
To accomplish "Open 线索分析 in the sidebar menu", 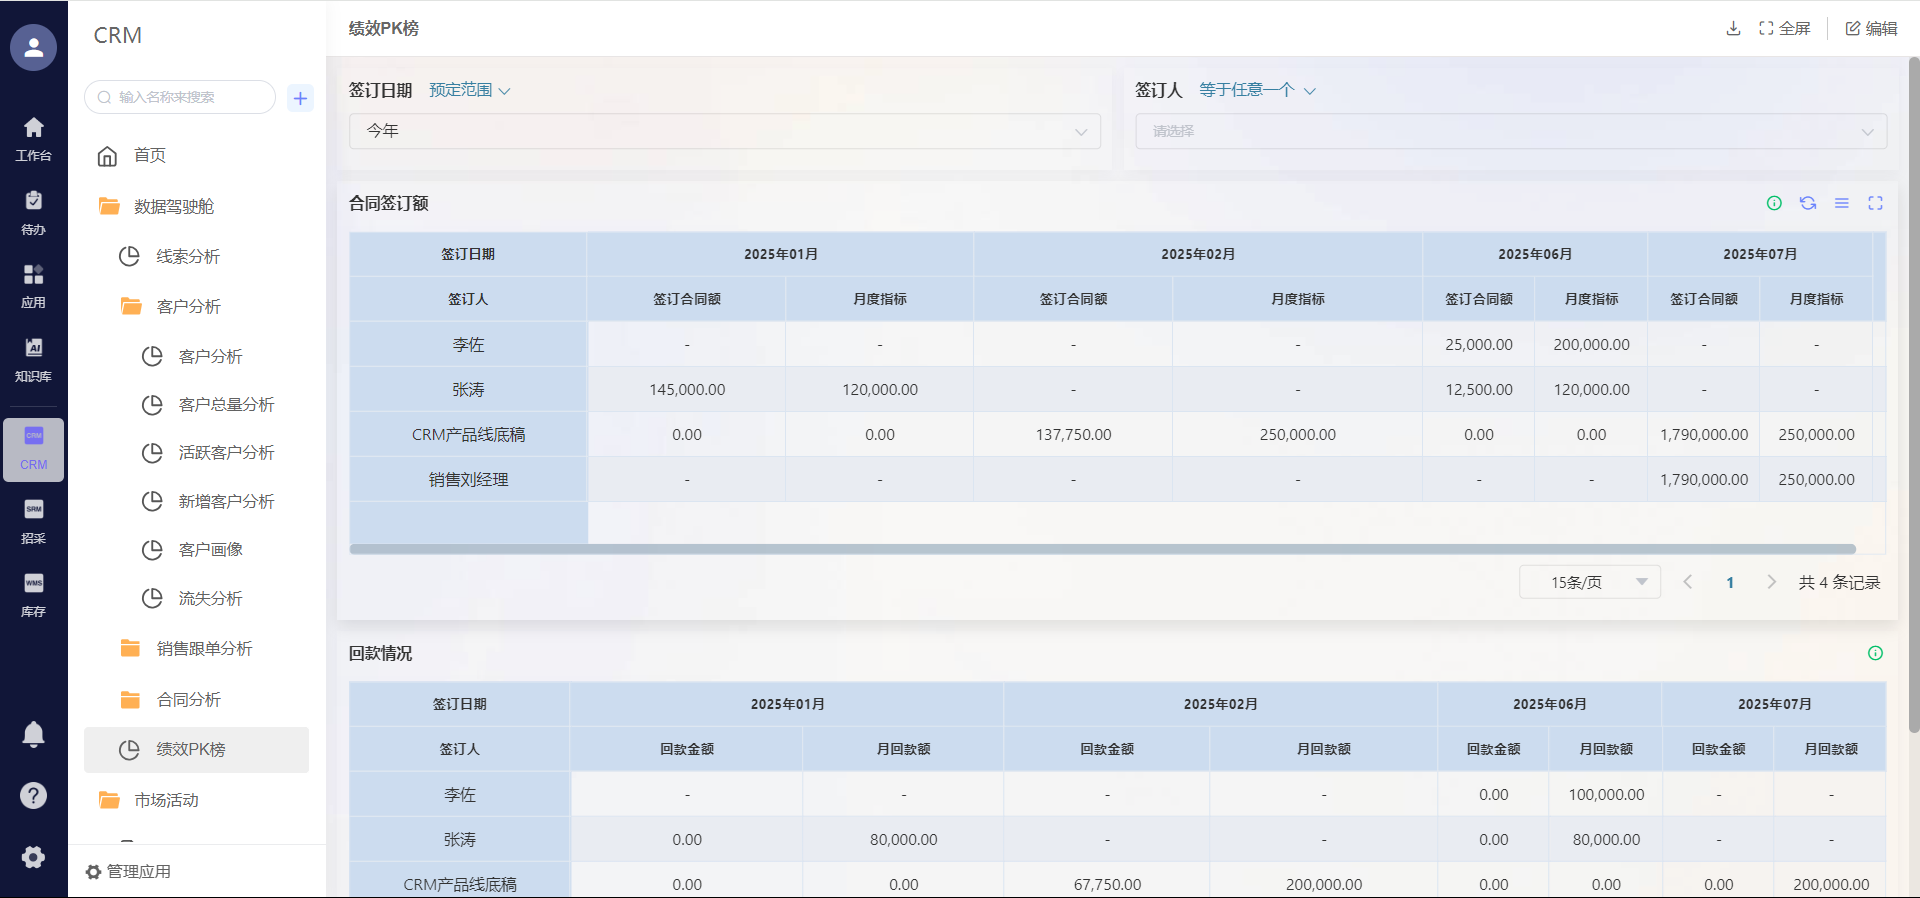I will coord(188,257).
